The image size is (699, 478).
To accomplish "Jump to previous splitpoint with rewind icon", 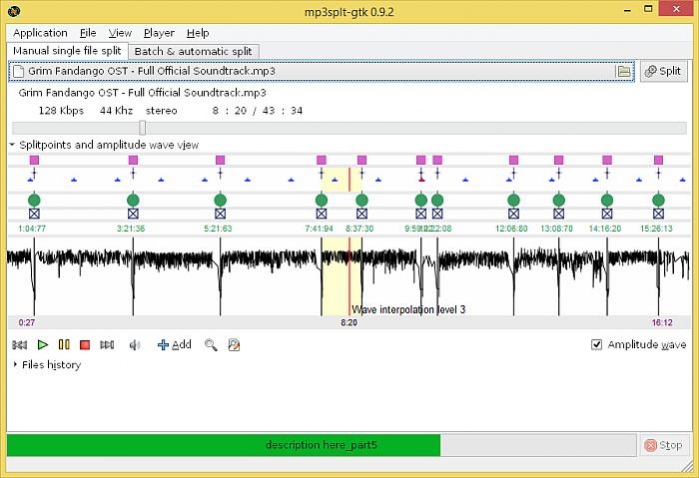I will click(x=20, y=345).
